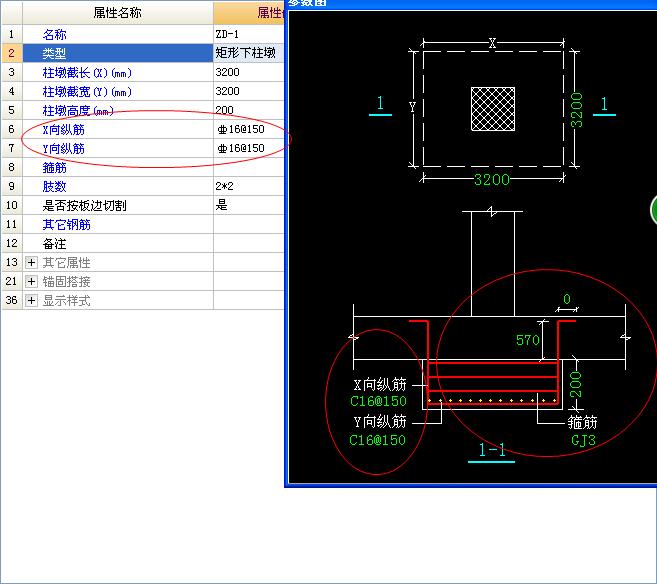The height and width of the screenshot is (584, 657).
Task: Click the 属性名称 column header
Action: click(118, 13)
